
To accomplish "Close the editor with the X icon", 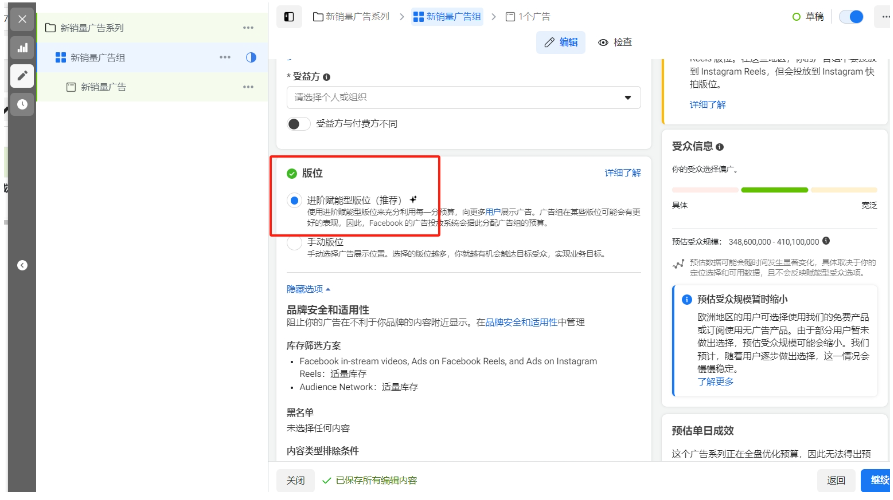I will 22,19.
